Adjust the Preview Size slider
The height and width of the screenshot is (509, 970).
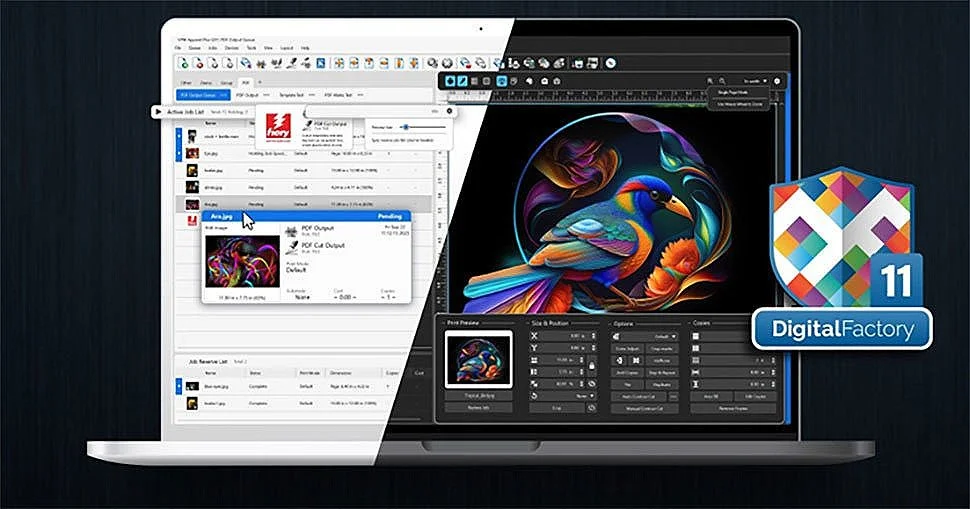[x=423, y=127]
